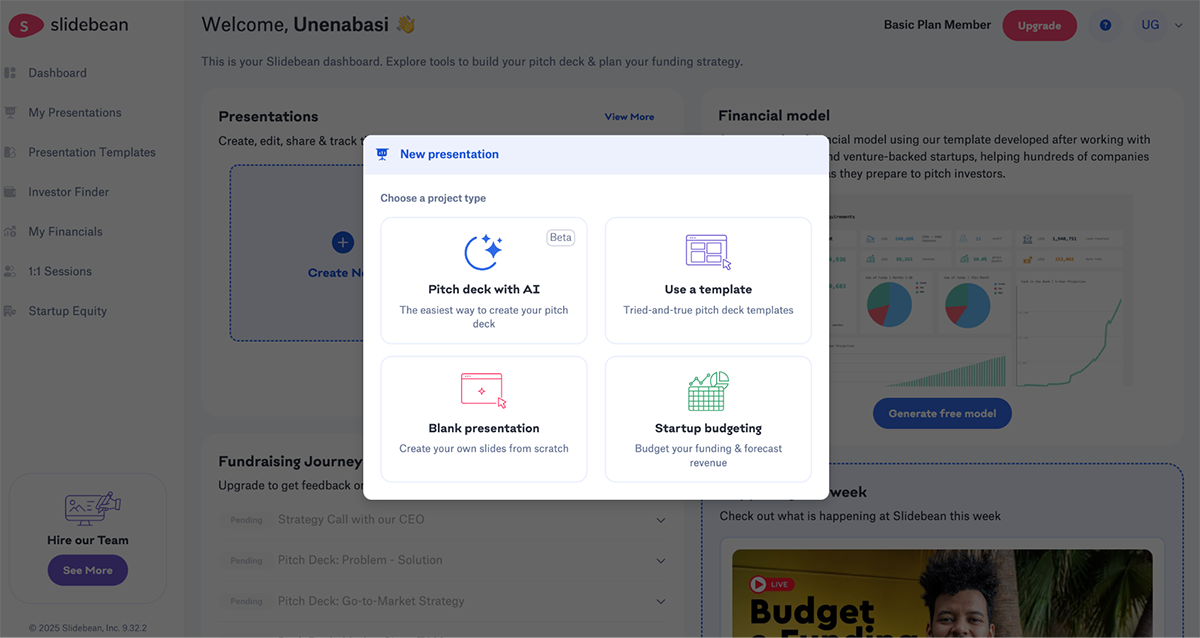Image resolution: width=1200 pixels, height=638 pixels.
Task: Expand Strategy Call with our CEO row
Action: (660, 520)
